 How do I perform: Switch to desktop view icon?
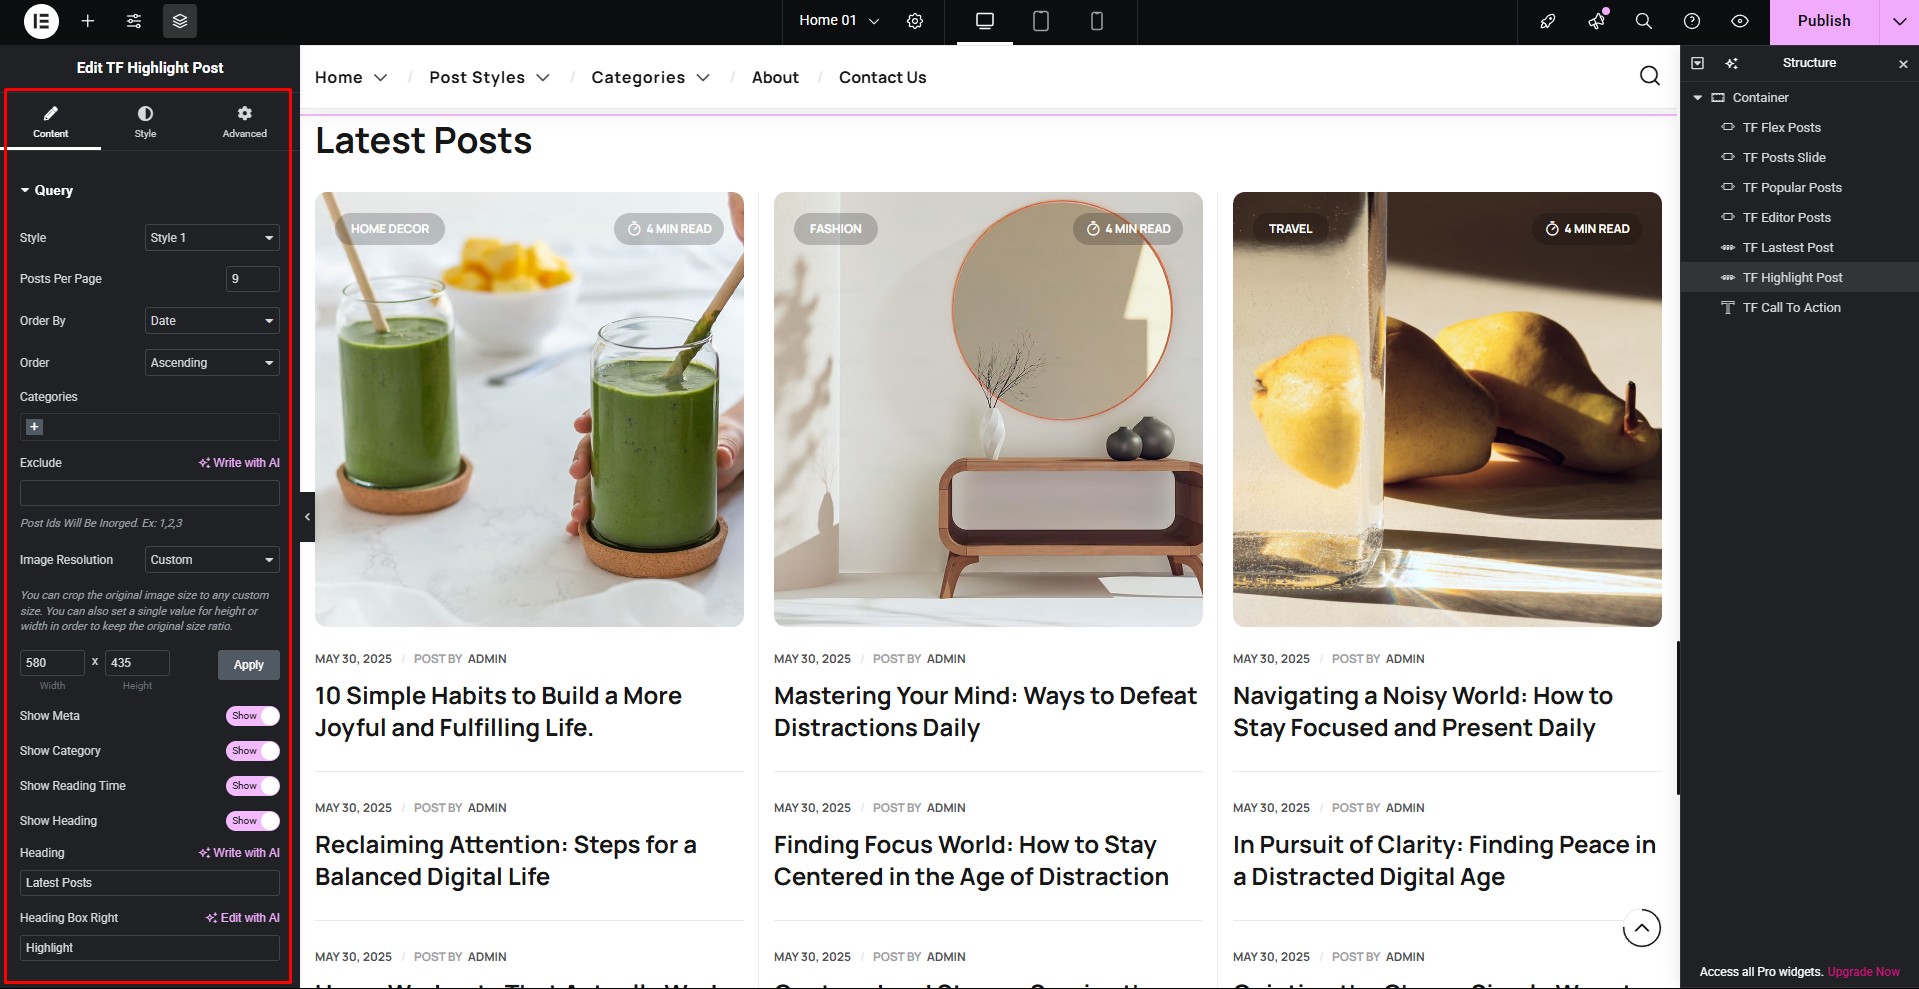[x=985, y=21]
